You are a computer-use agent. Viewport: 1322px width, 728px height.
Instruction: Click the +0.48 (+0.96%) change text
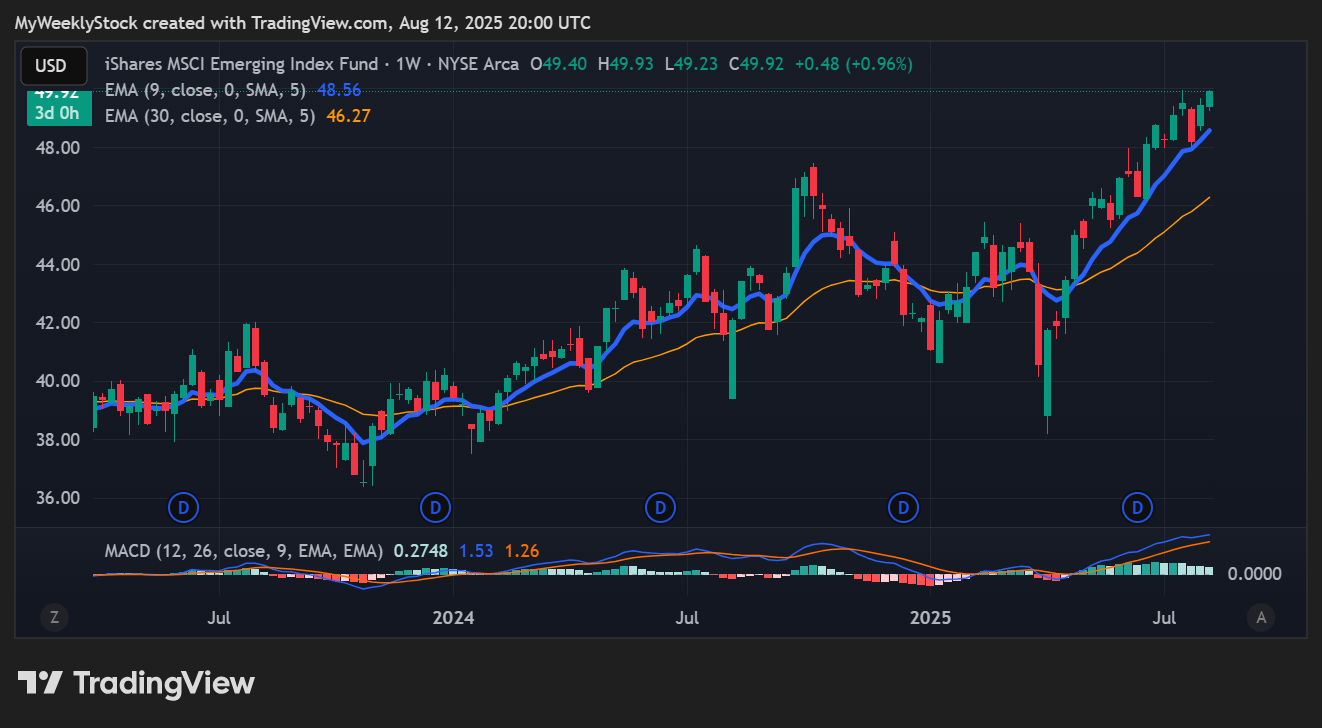coord(853,64)
